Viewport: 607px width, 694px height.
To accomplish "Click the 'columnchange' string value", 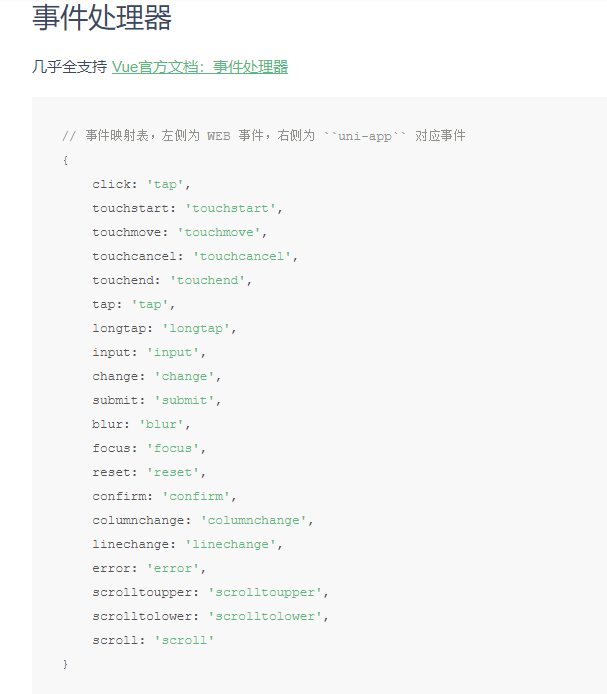I will click(x=254, y=520).
